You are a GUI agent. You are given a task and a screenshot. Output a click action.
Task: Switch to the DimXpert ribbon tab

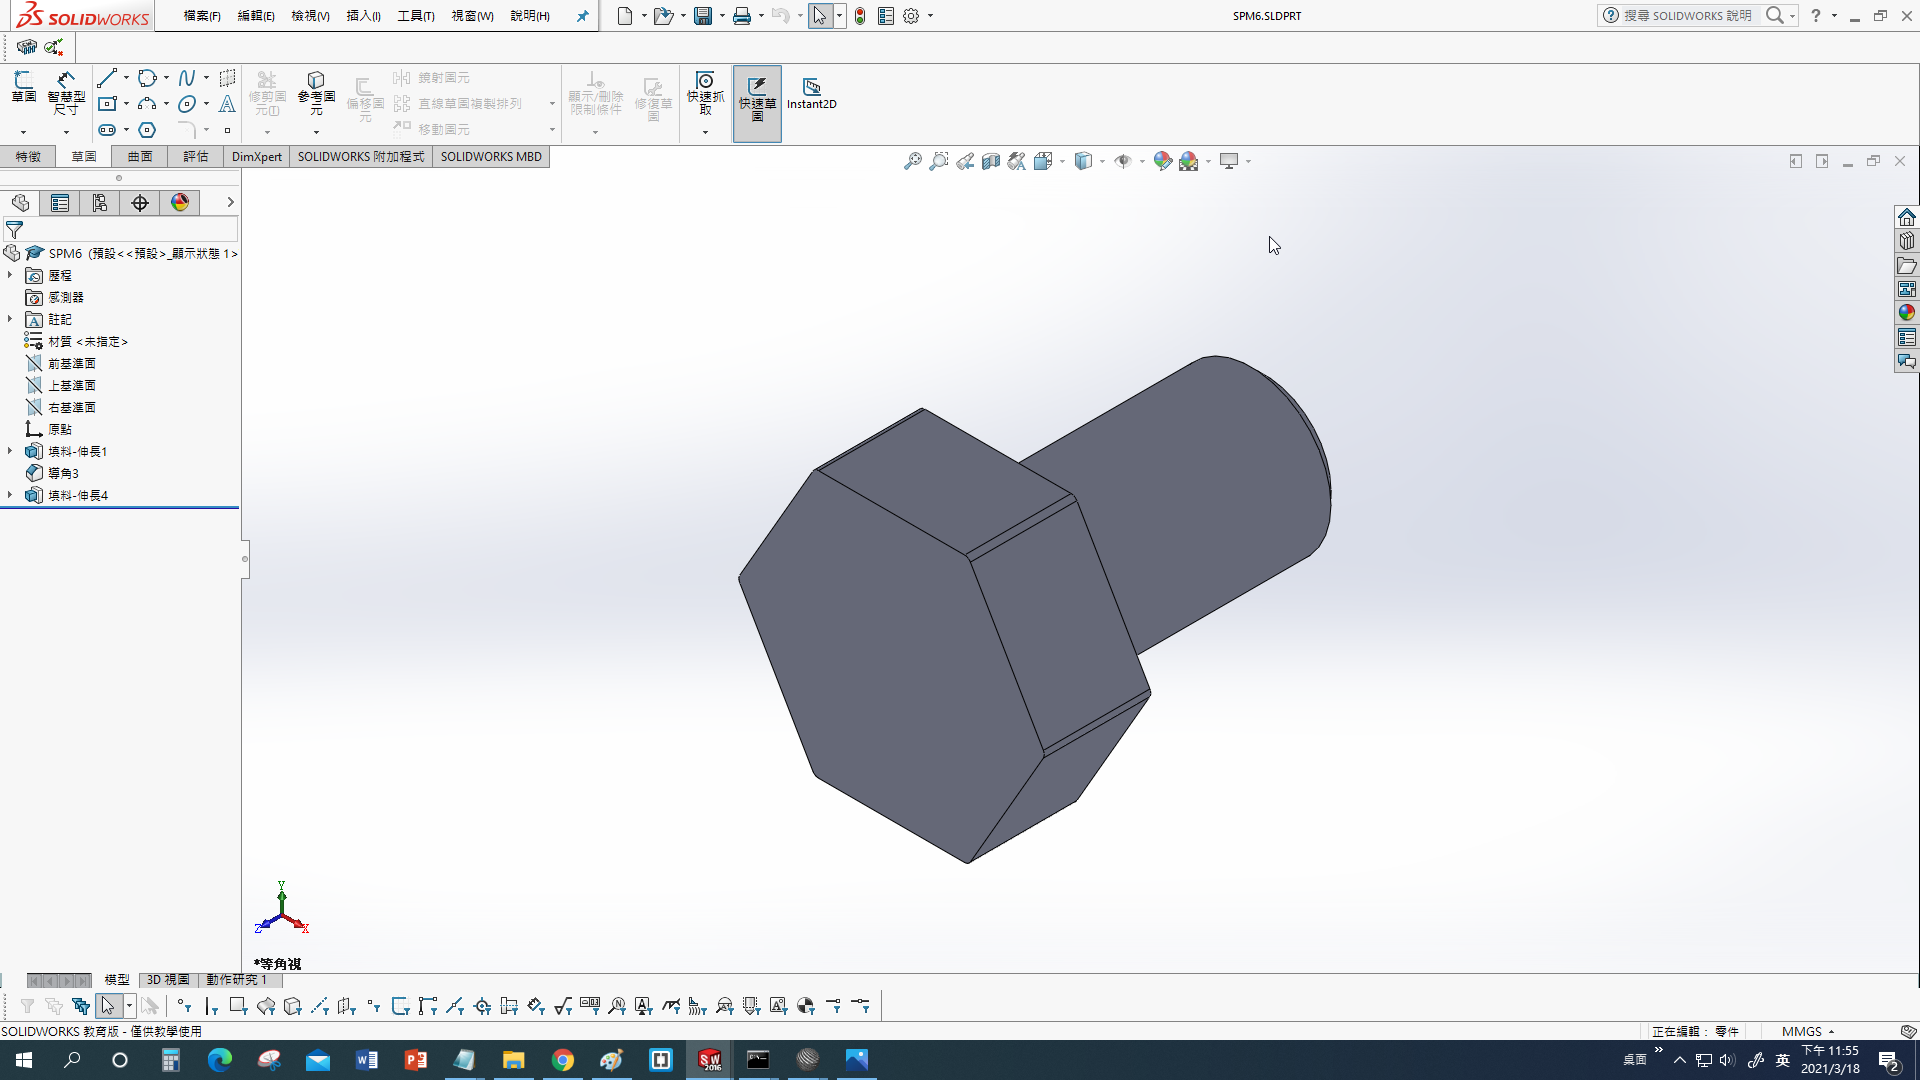tap(257, 157)
